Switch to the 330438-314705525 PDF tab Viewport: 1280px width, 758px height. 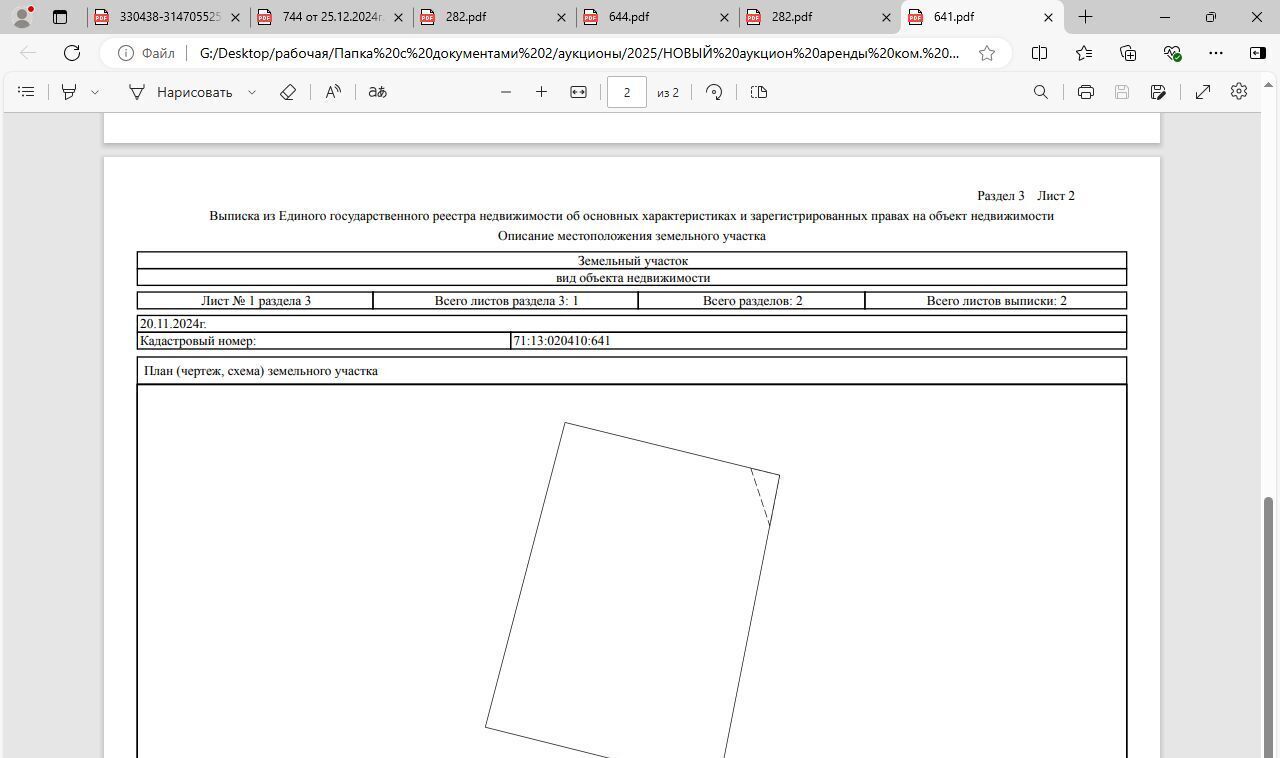(168, 17)
